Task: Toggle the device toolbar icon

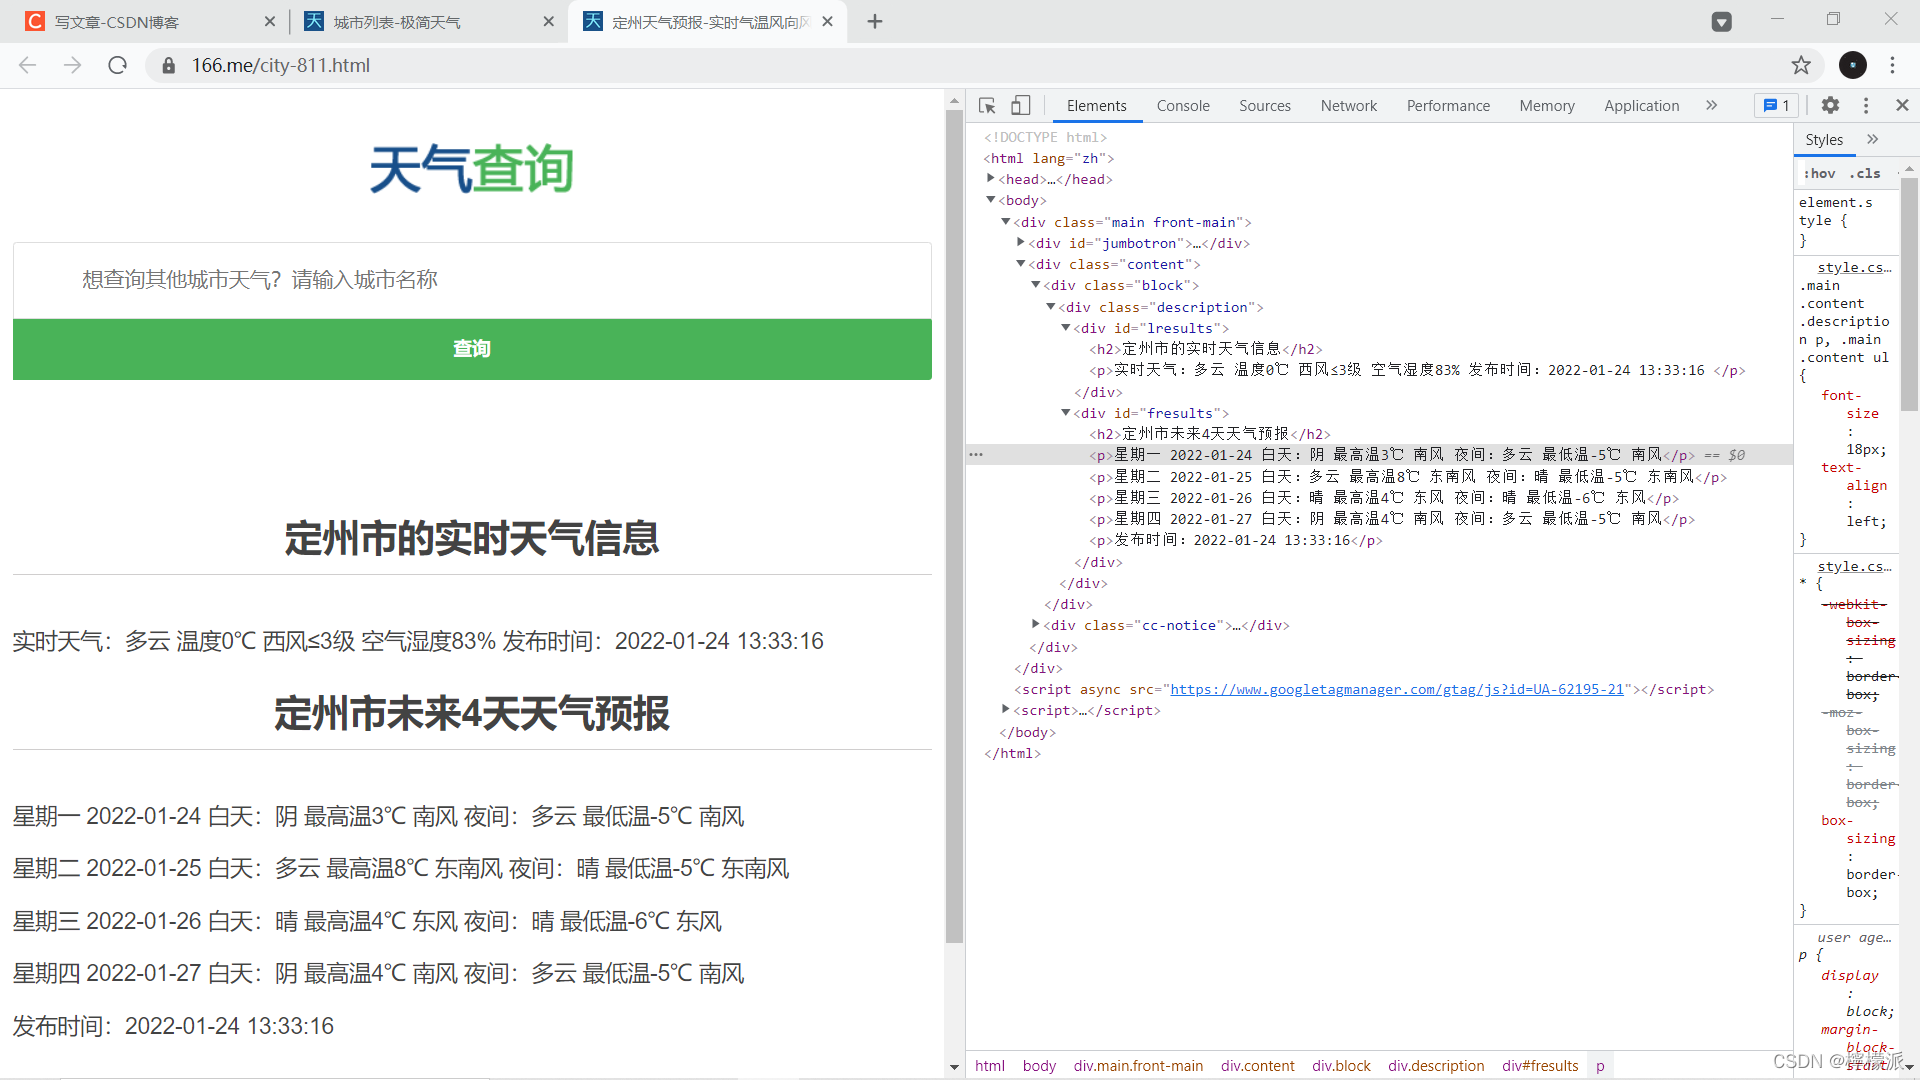Action: coord(1020,105)
